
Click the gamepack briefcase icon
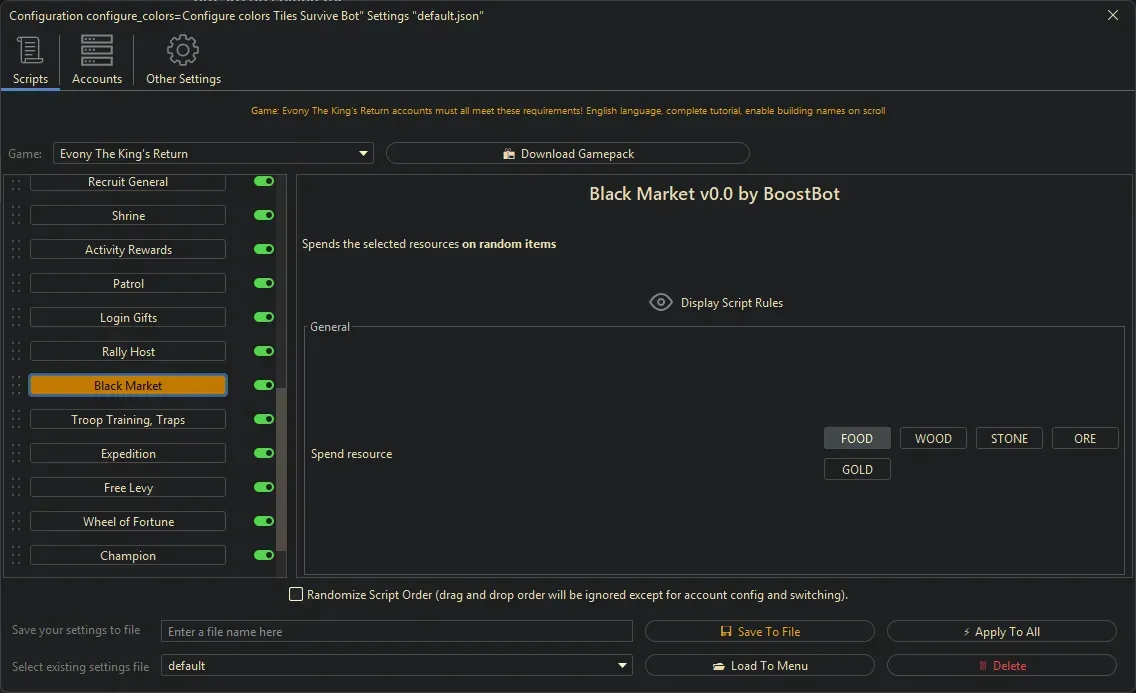tap(511, 153)
